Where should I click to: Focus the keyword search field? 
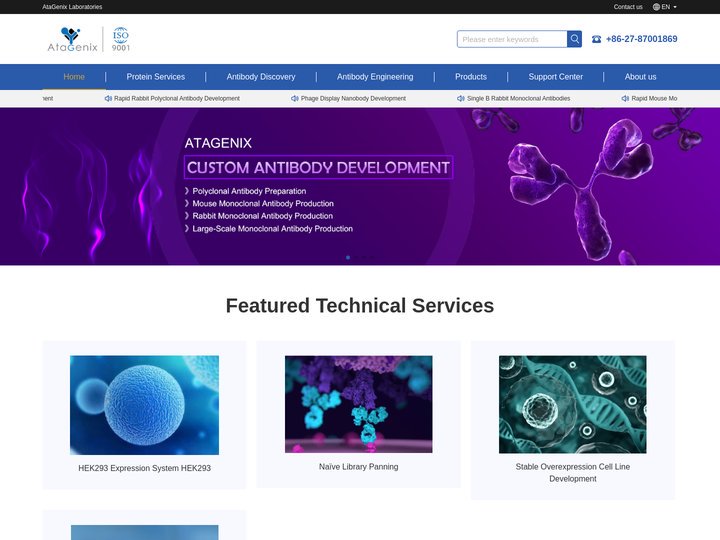click(x=512, y=39)
